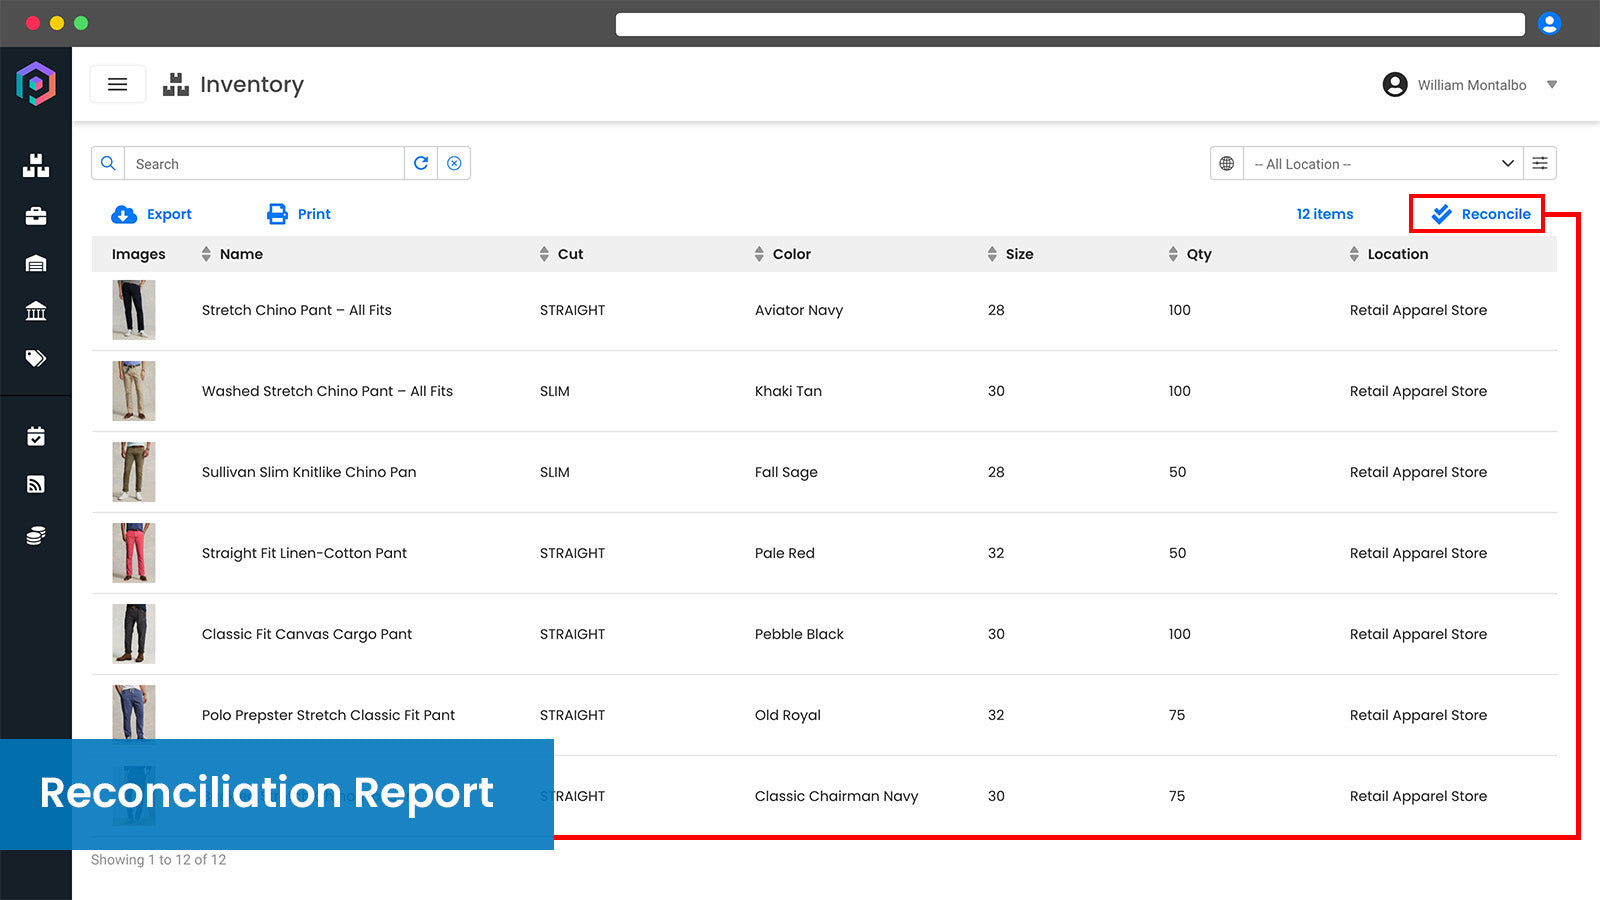This screenshot has width=1600, height=900.
Task: Select 'Classic Fit Canvas Cargo Pant' name
Action: (x=307, y=634)
